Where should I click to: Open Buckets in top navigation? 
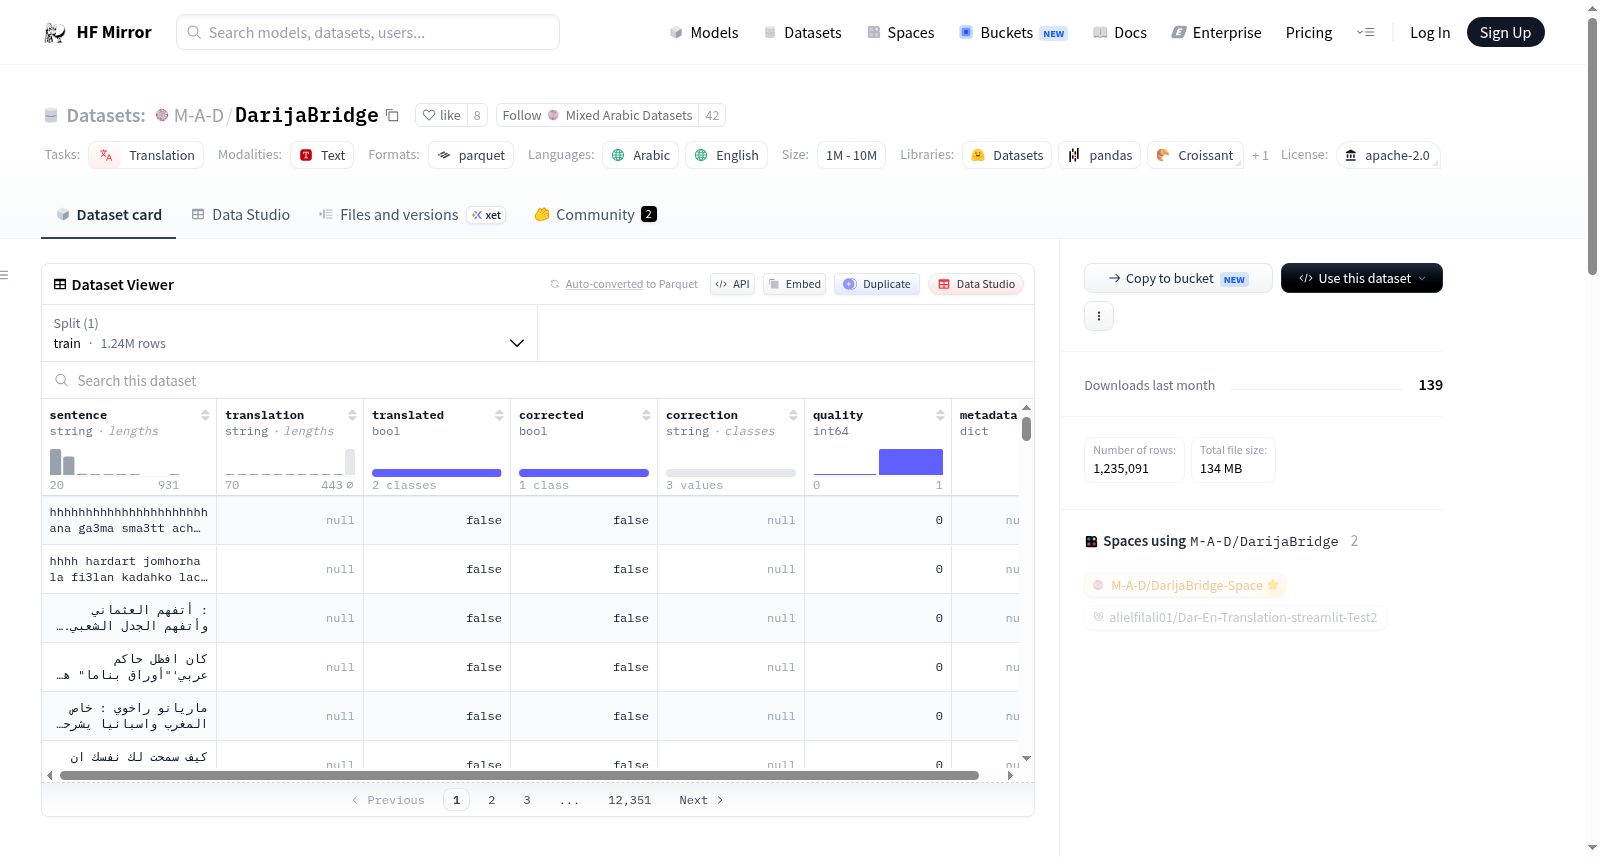(x=1013, y=33)
